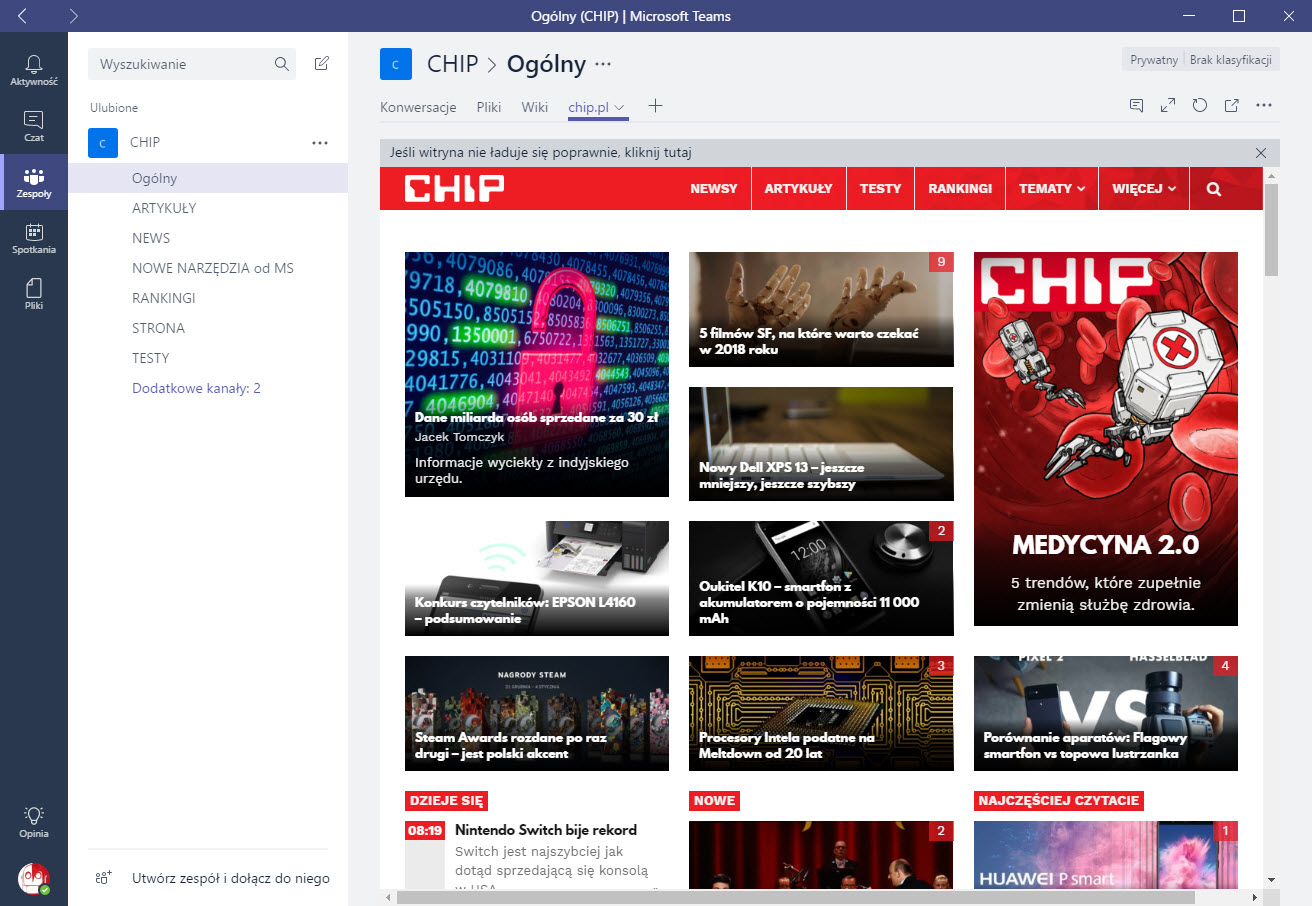Open Procesory Intela Meltdown article

tap(821, 713)
